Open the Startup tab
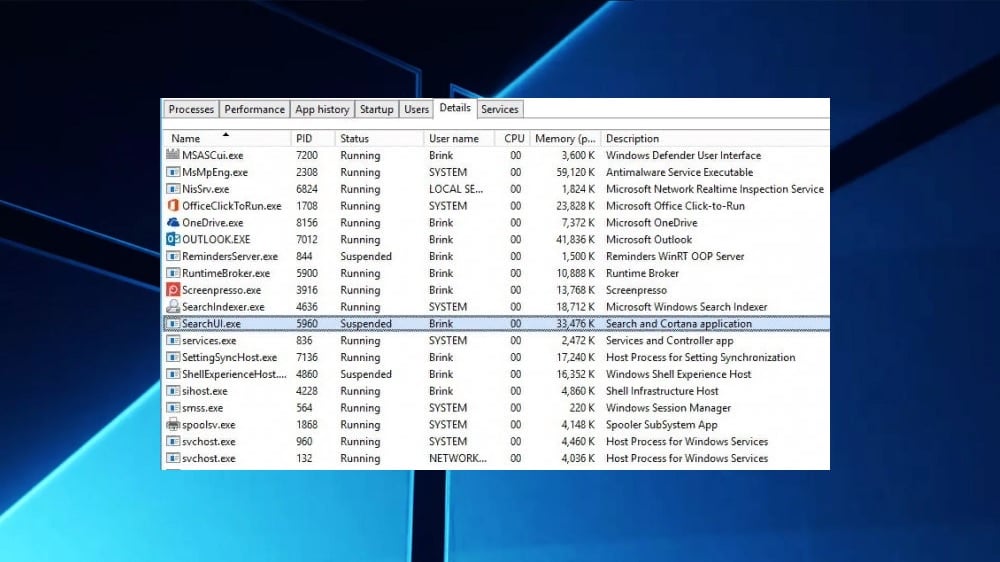1000x562 pixels. point(376,110)
